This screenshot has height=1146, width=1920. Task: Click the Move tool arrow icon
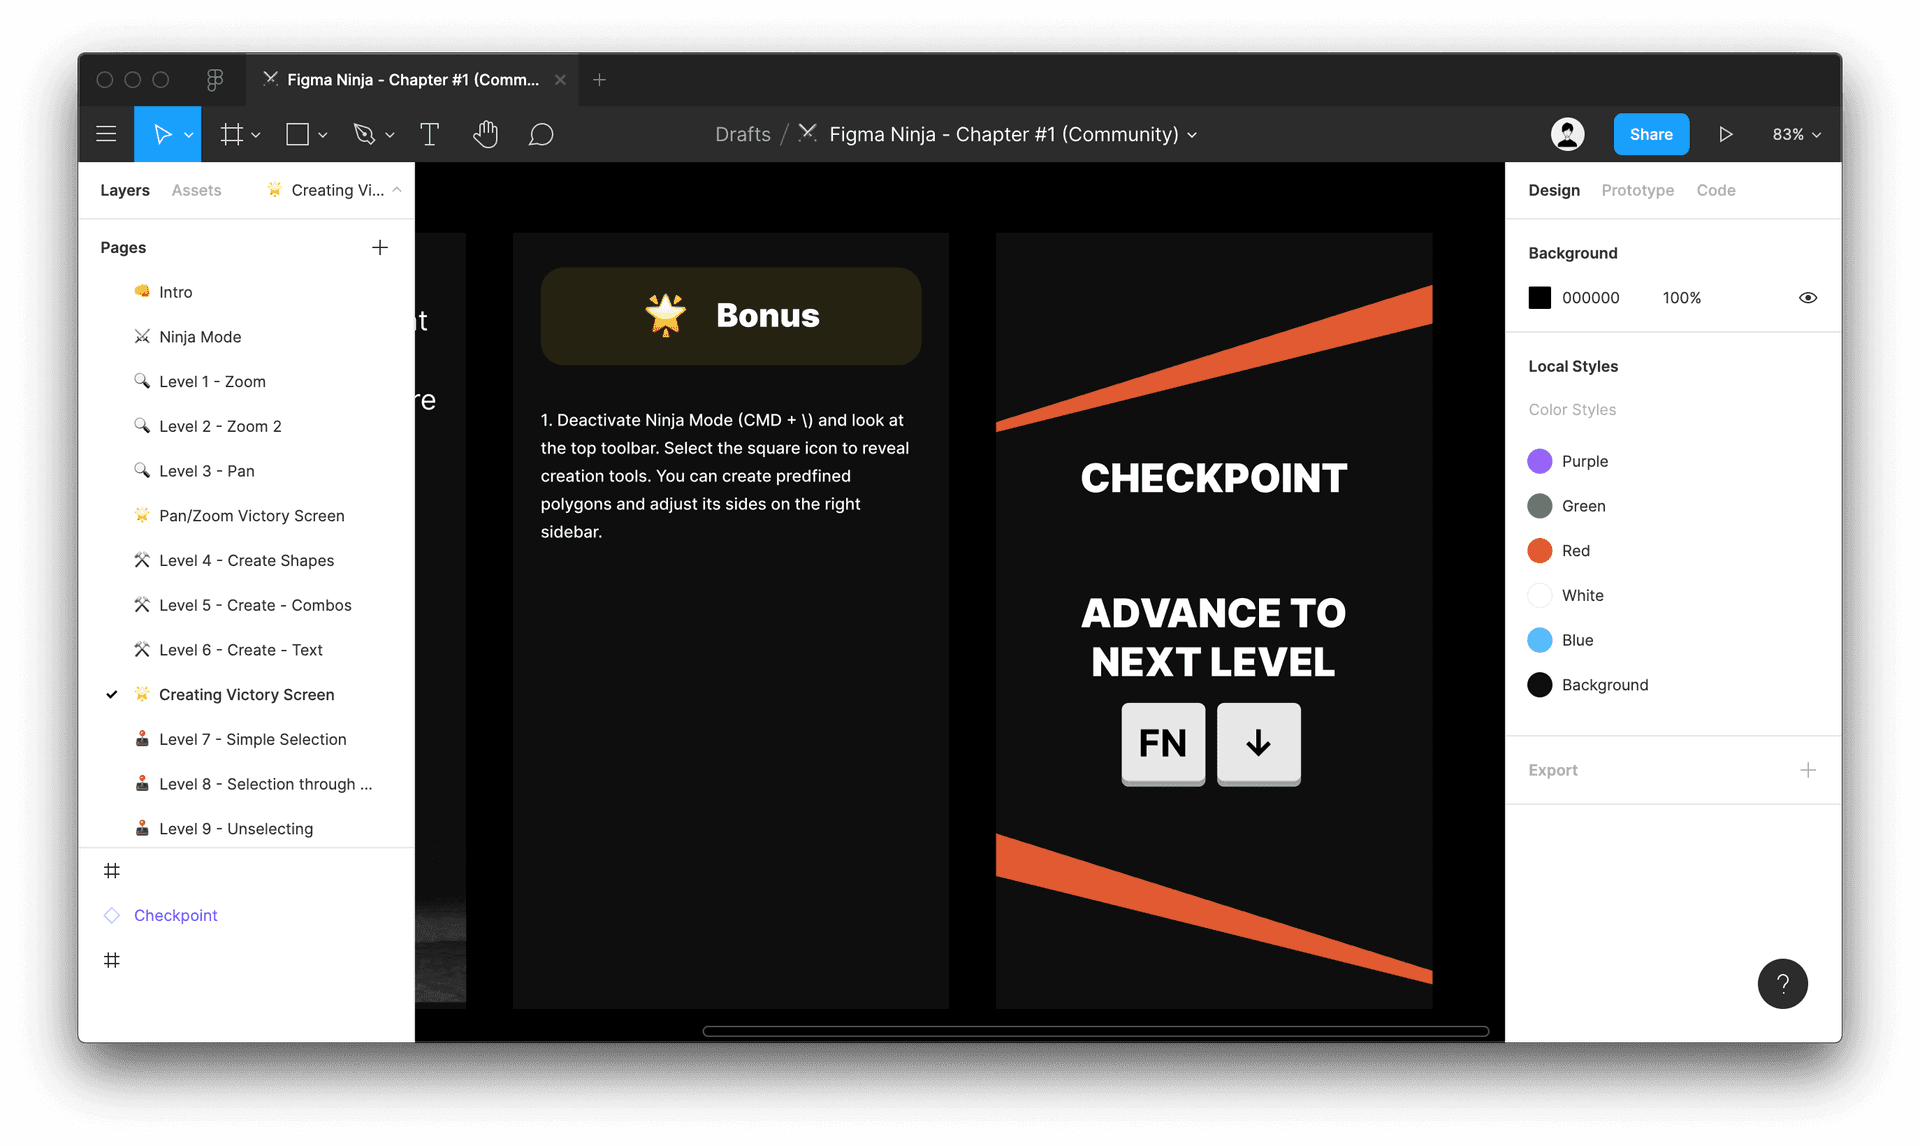[x=162, y=134]
